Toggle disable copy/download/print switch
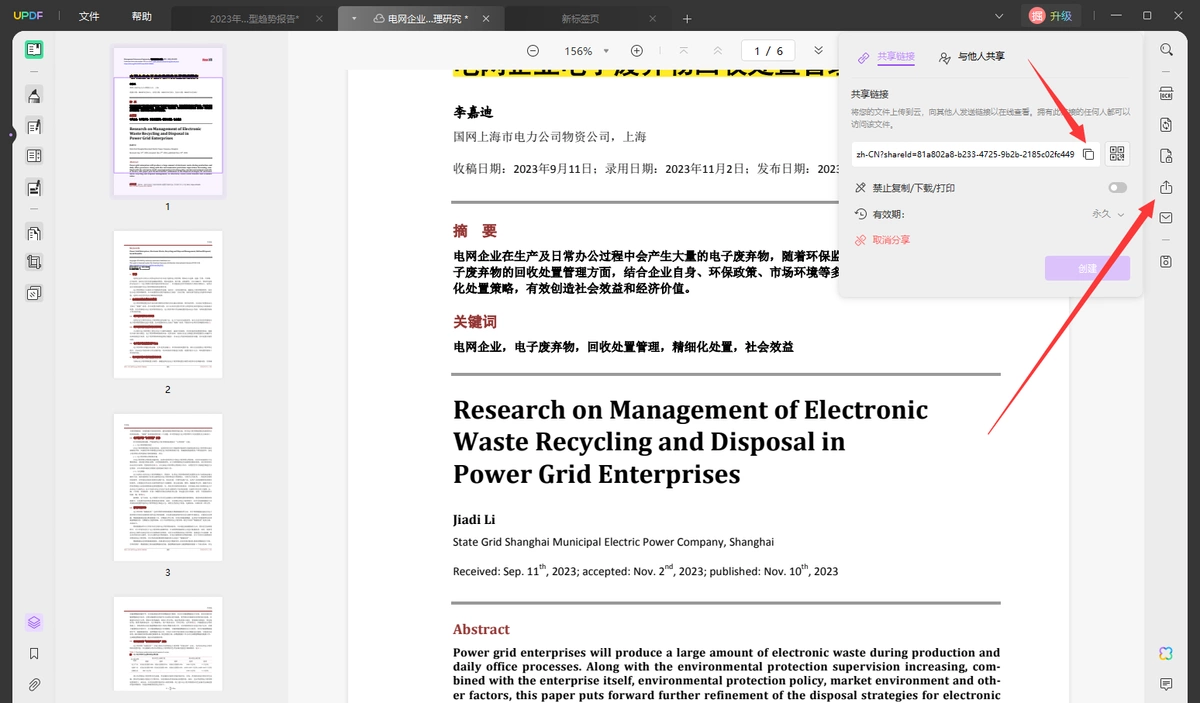Image resolution: width=1200 pixels, height=703 pixels. tap(1117, 188)
